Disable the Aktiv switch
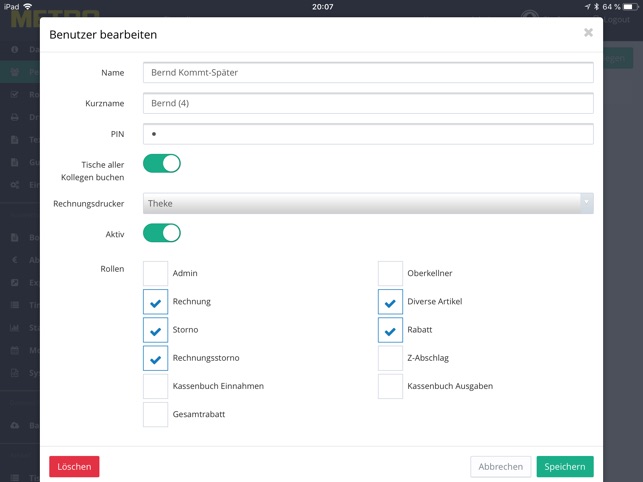This screenshot has width=643, height=482. click(x=162, y=233)
